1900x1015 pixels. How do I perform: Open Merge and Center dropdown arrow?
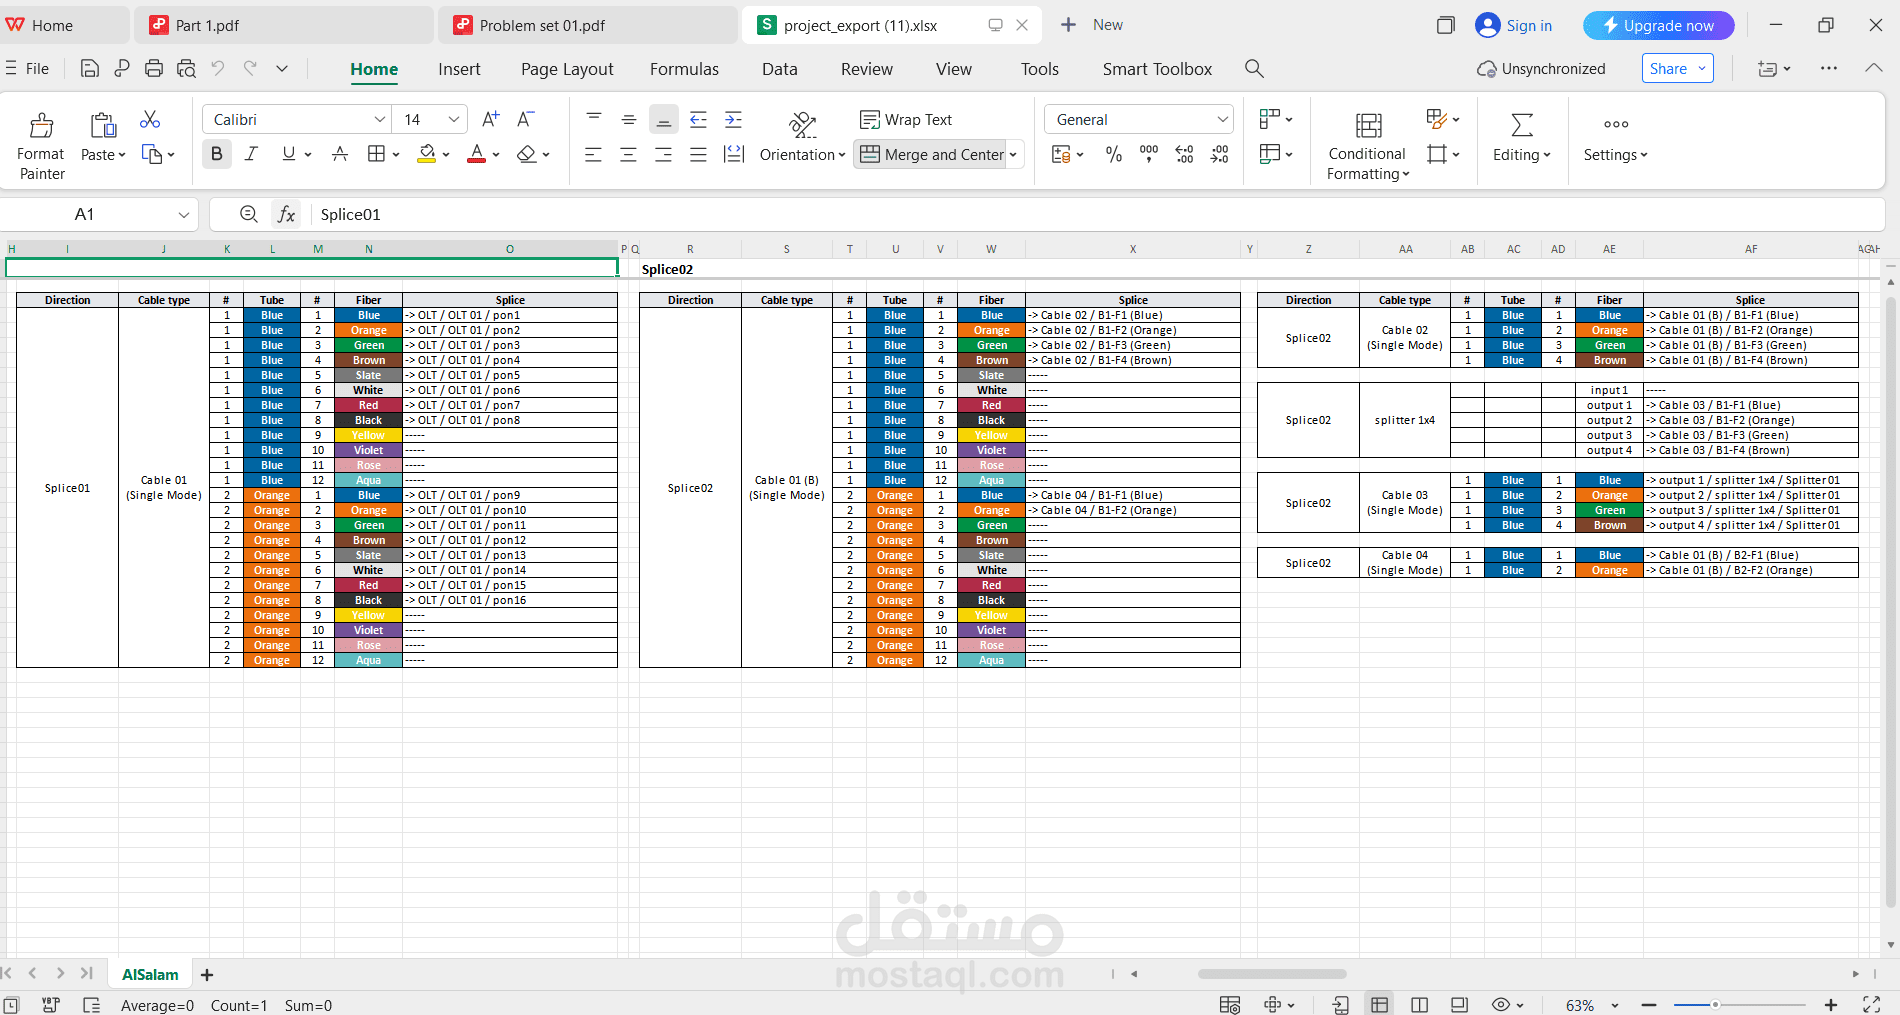(x=1013, y=155)
